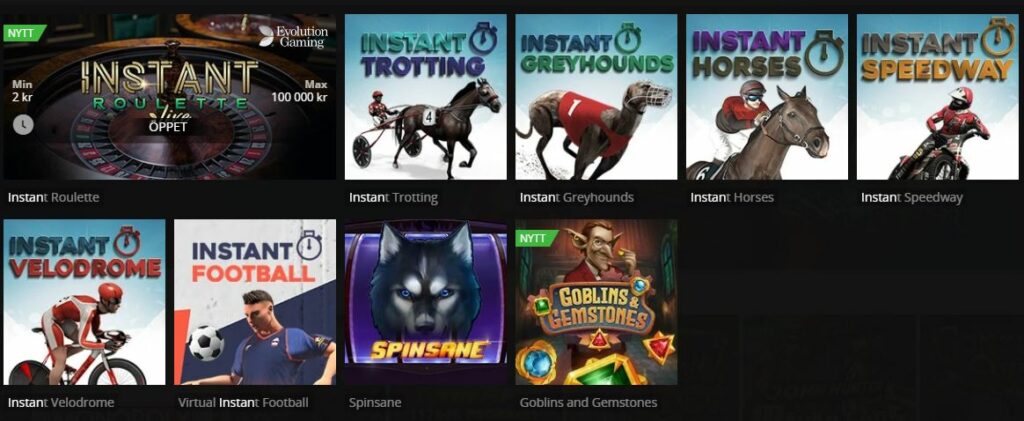Click the stopwatch icon on Instant Velodrome tile
This screenshot has width=1024, height=421.
[x=127, y=242]
